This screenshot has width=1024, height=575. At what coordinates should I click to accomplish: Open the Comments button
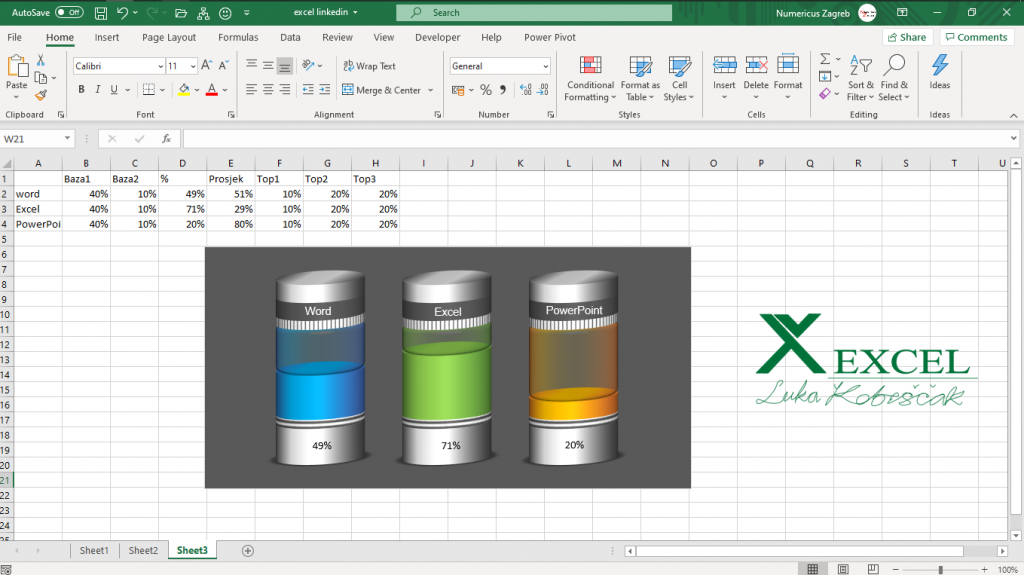976,37
